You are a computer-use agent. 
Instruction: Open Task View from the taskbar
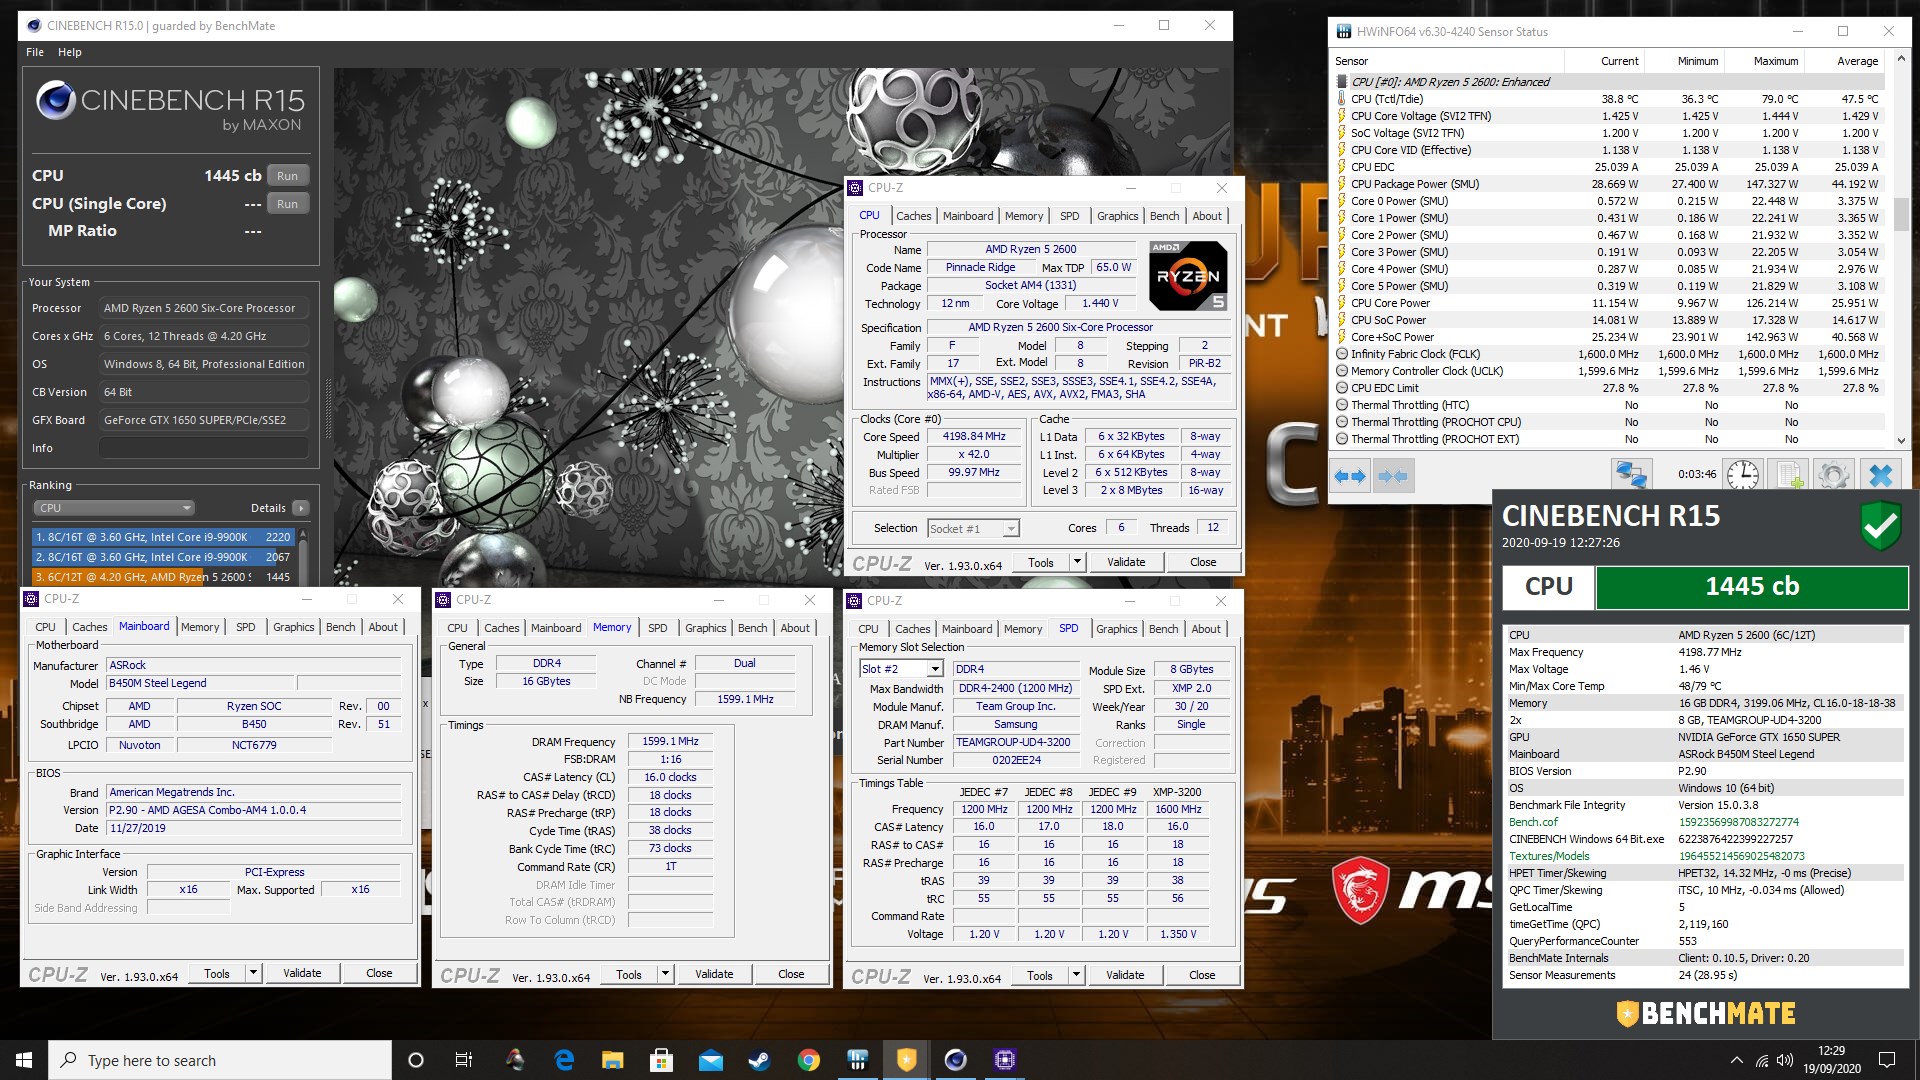coord(464,1060)
